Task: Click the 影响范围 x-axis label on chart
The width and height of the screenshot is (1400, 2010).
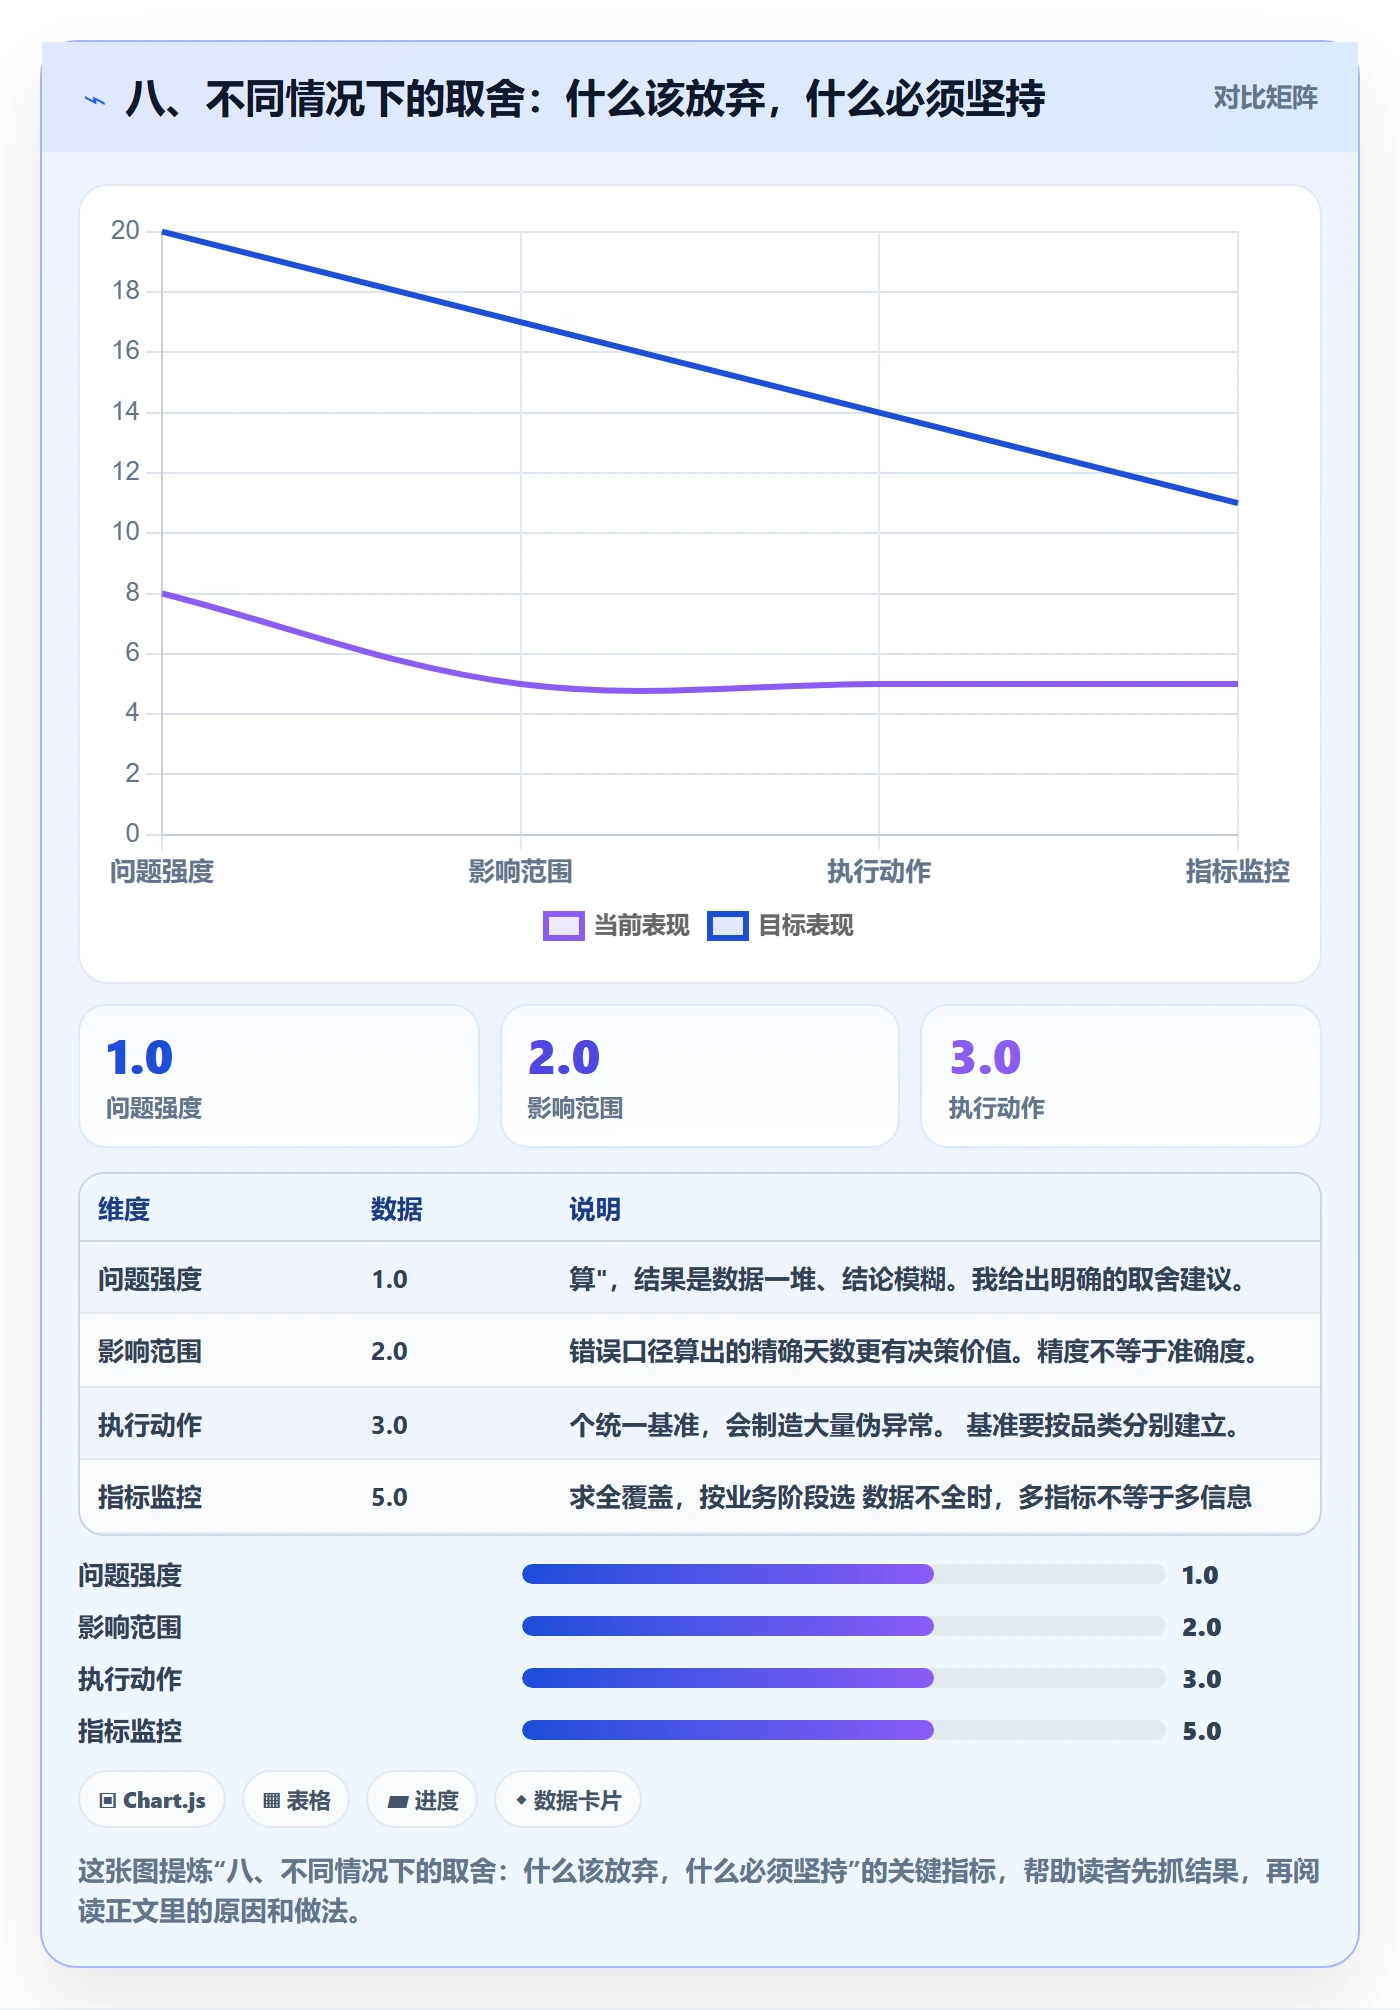Action: [x=521, y=872]
